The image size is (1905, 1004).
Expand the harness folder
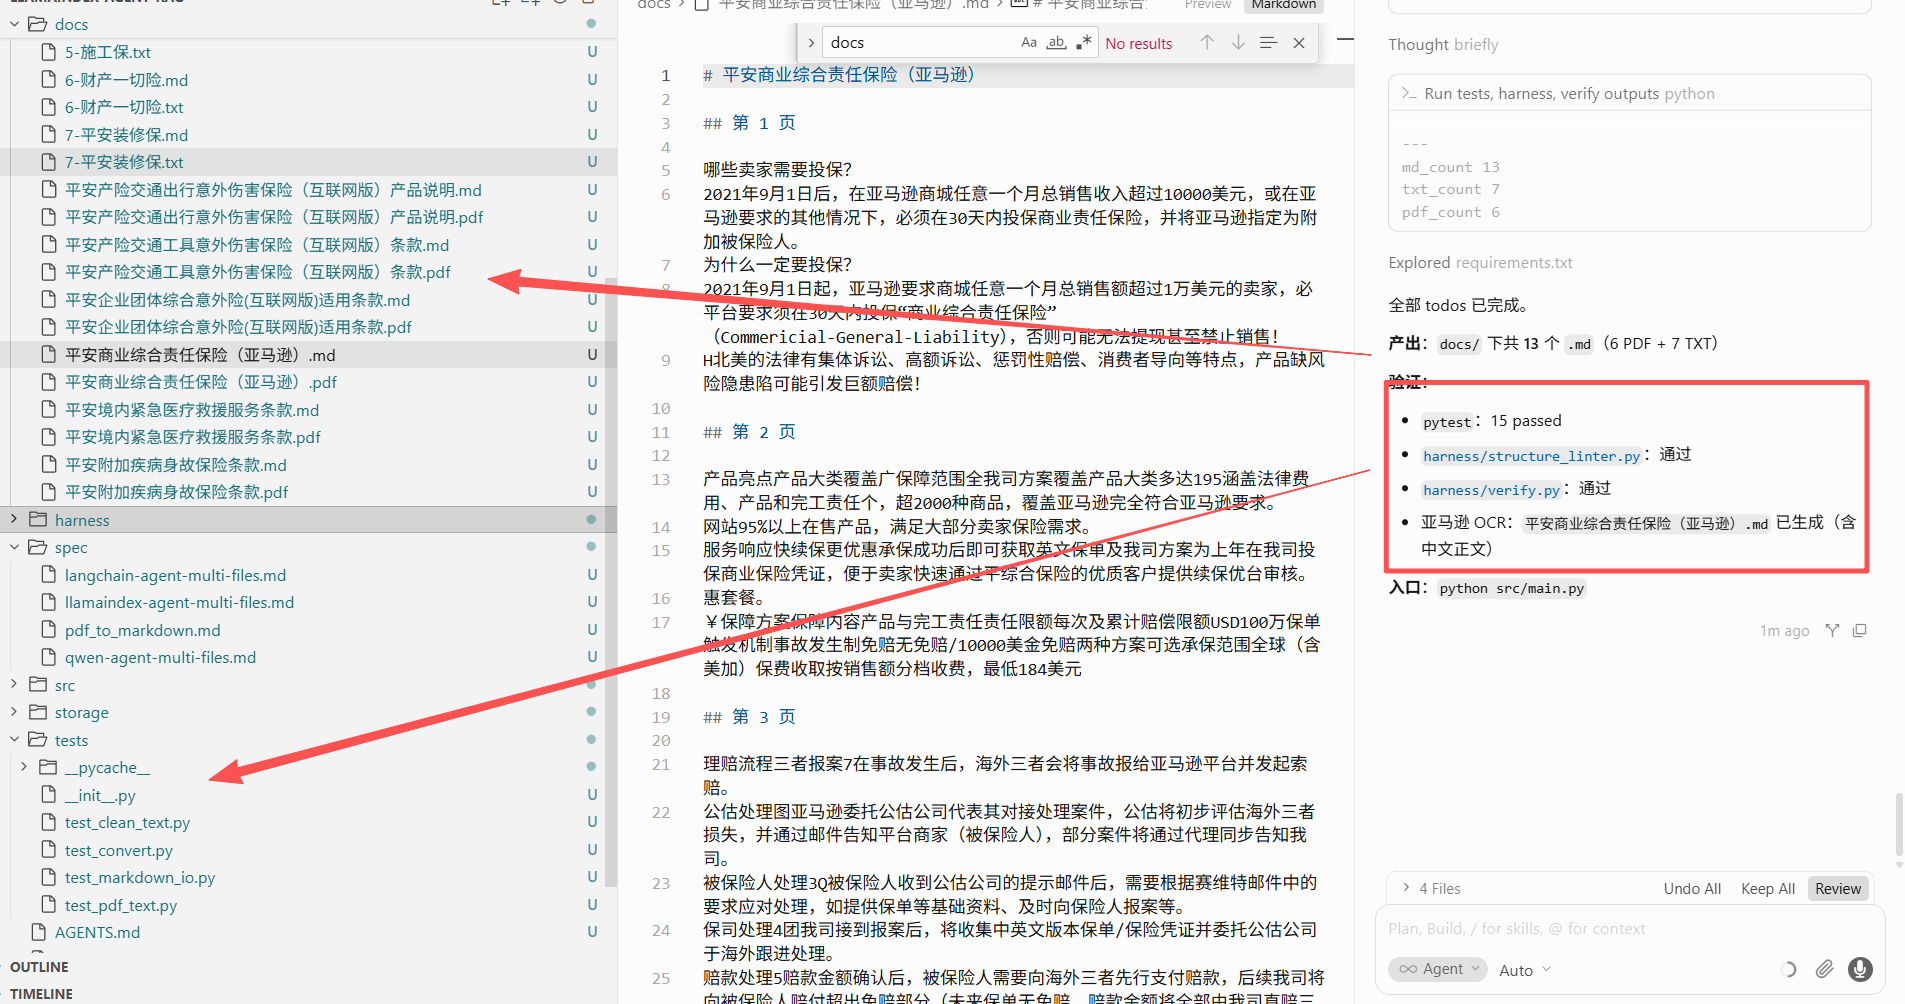click(15, 520)
